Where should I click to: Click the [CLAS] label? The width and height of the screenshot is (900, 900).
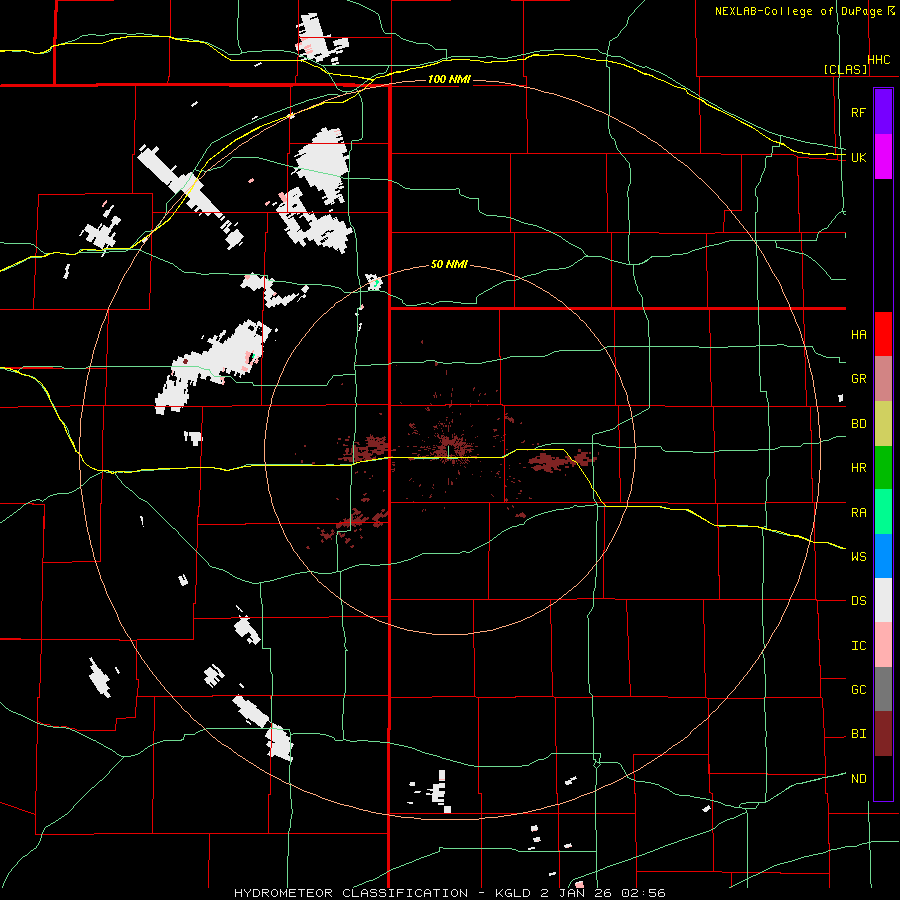click(x=845, y=69)
